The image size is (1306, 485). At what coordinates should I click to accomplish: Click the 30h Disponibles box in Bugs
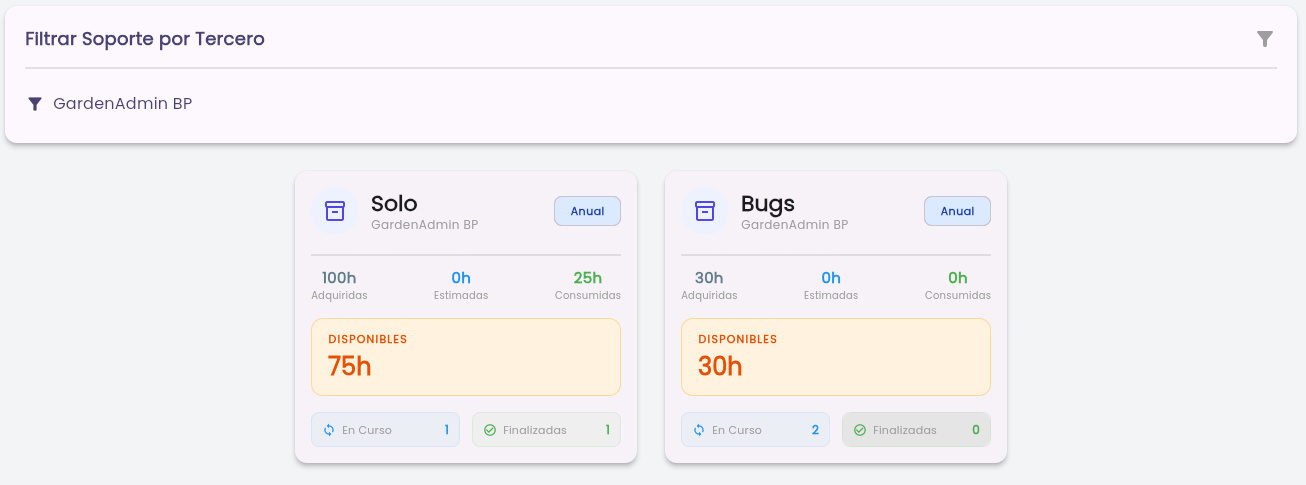(836, 357)
